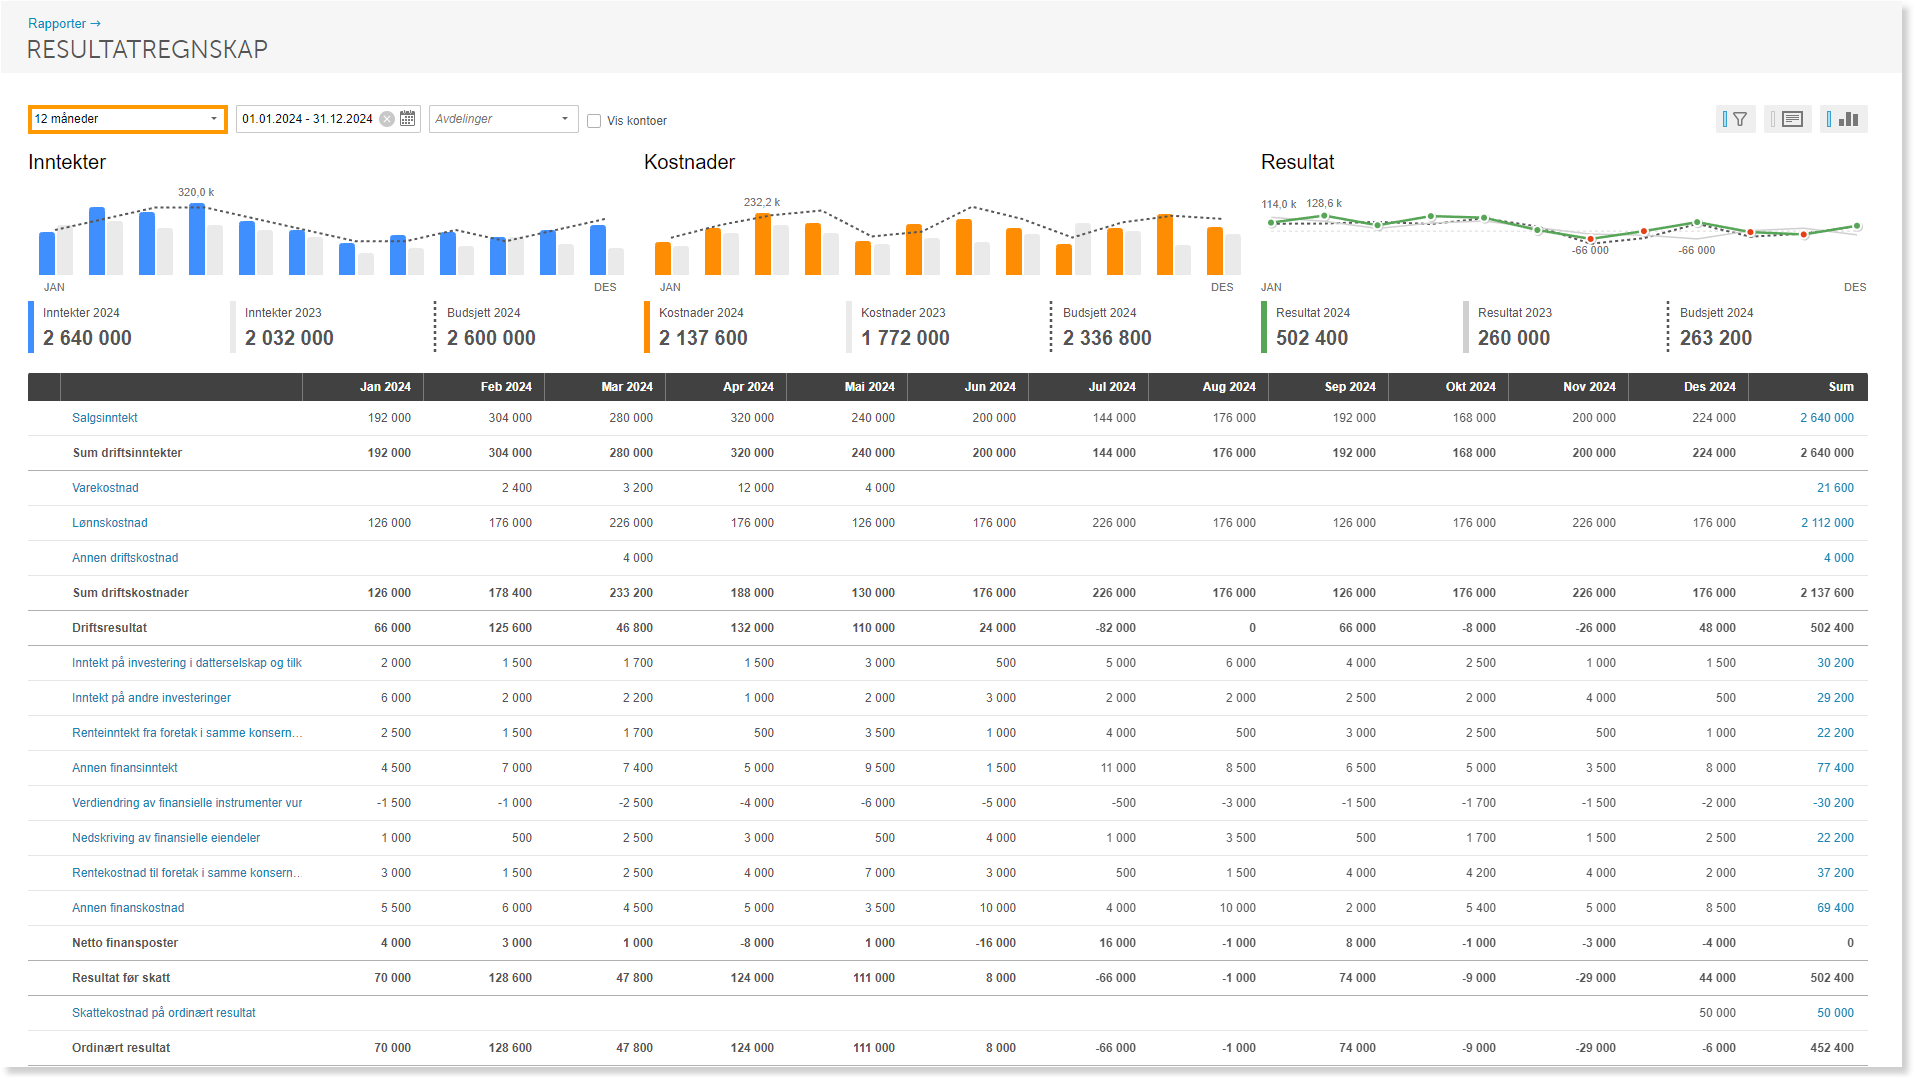Open the Annen finanskostnad row link

click(128, 908)
